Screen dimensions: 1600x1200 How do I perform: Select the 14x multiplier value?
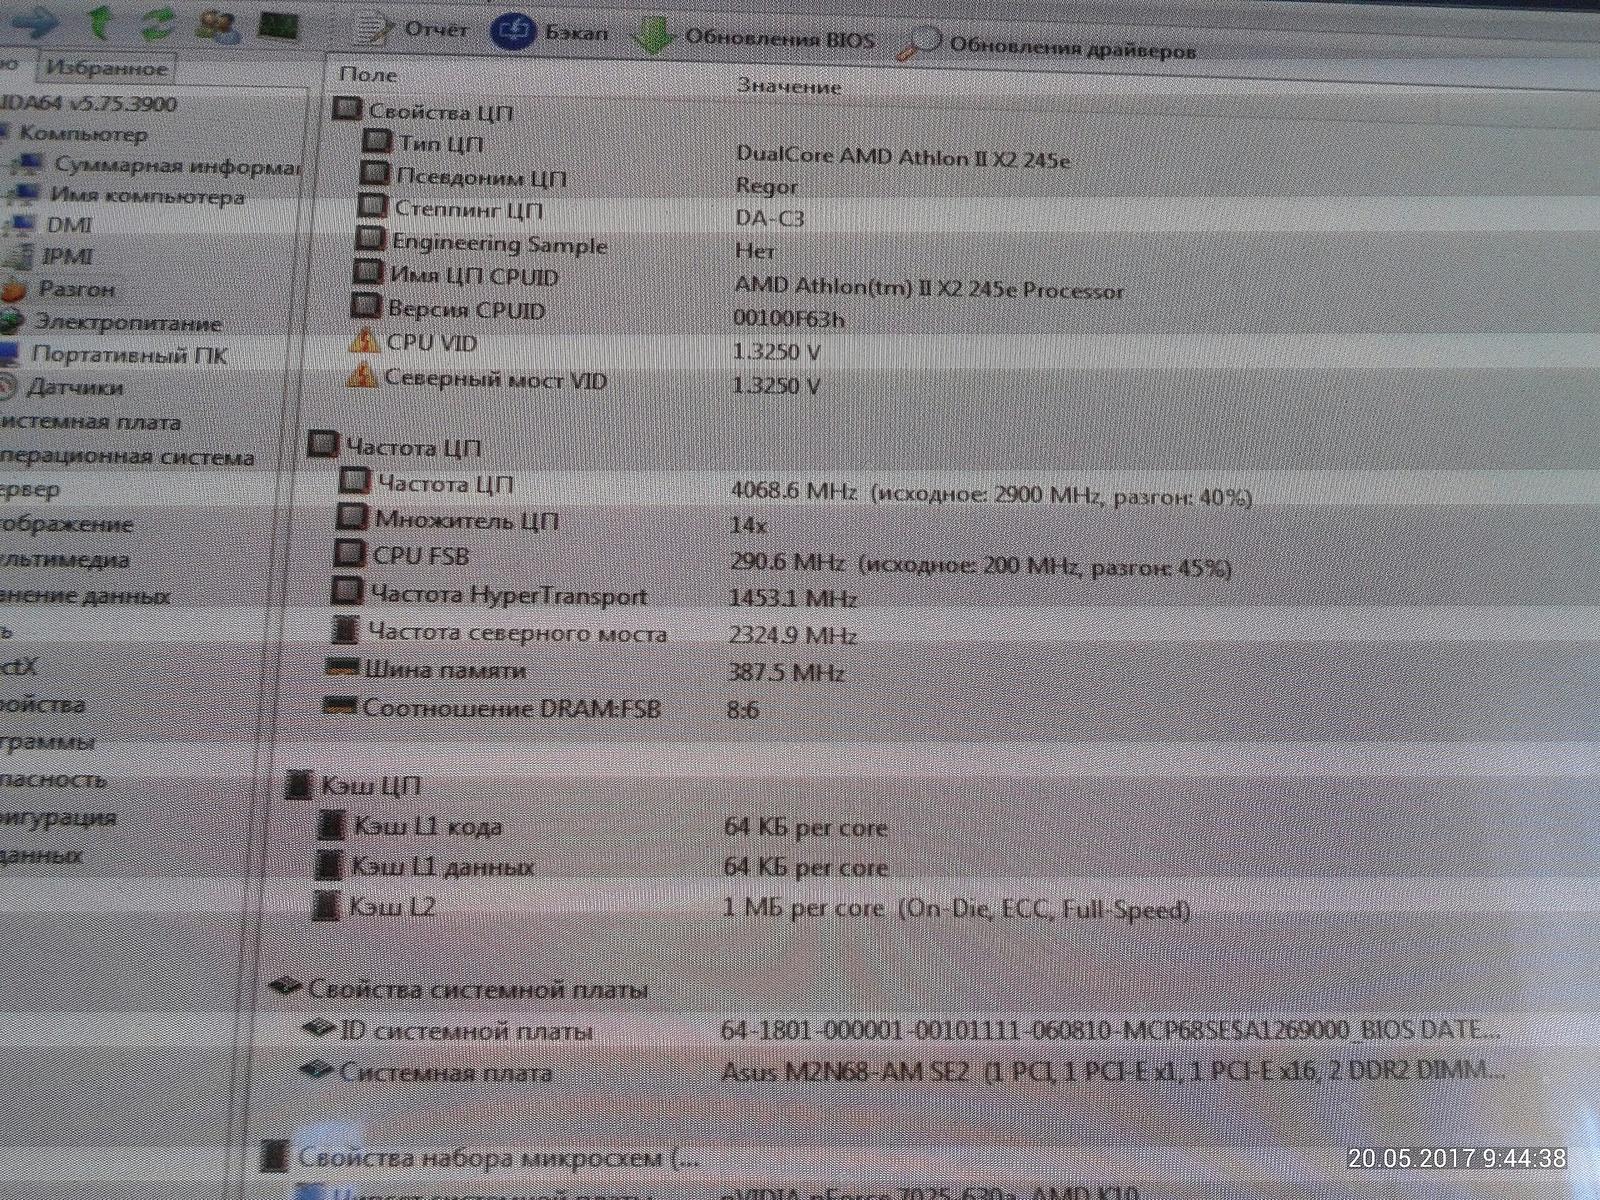coord(749,525)
